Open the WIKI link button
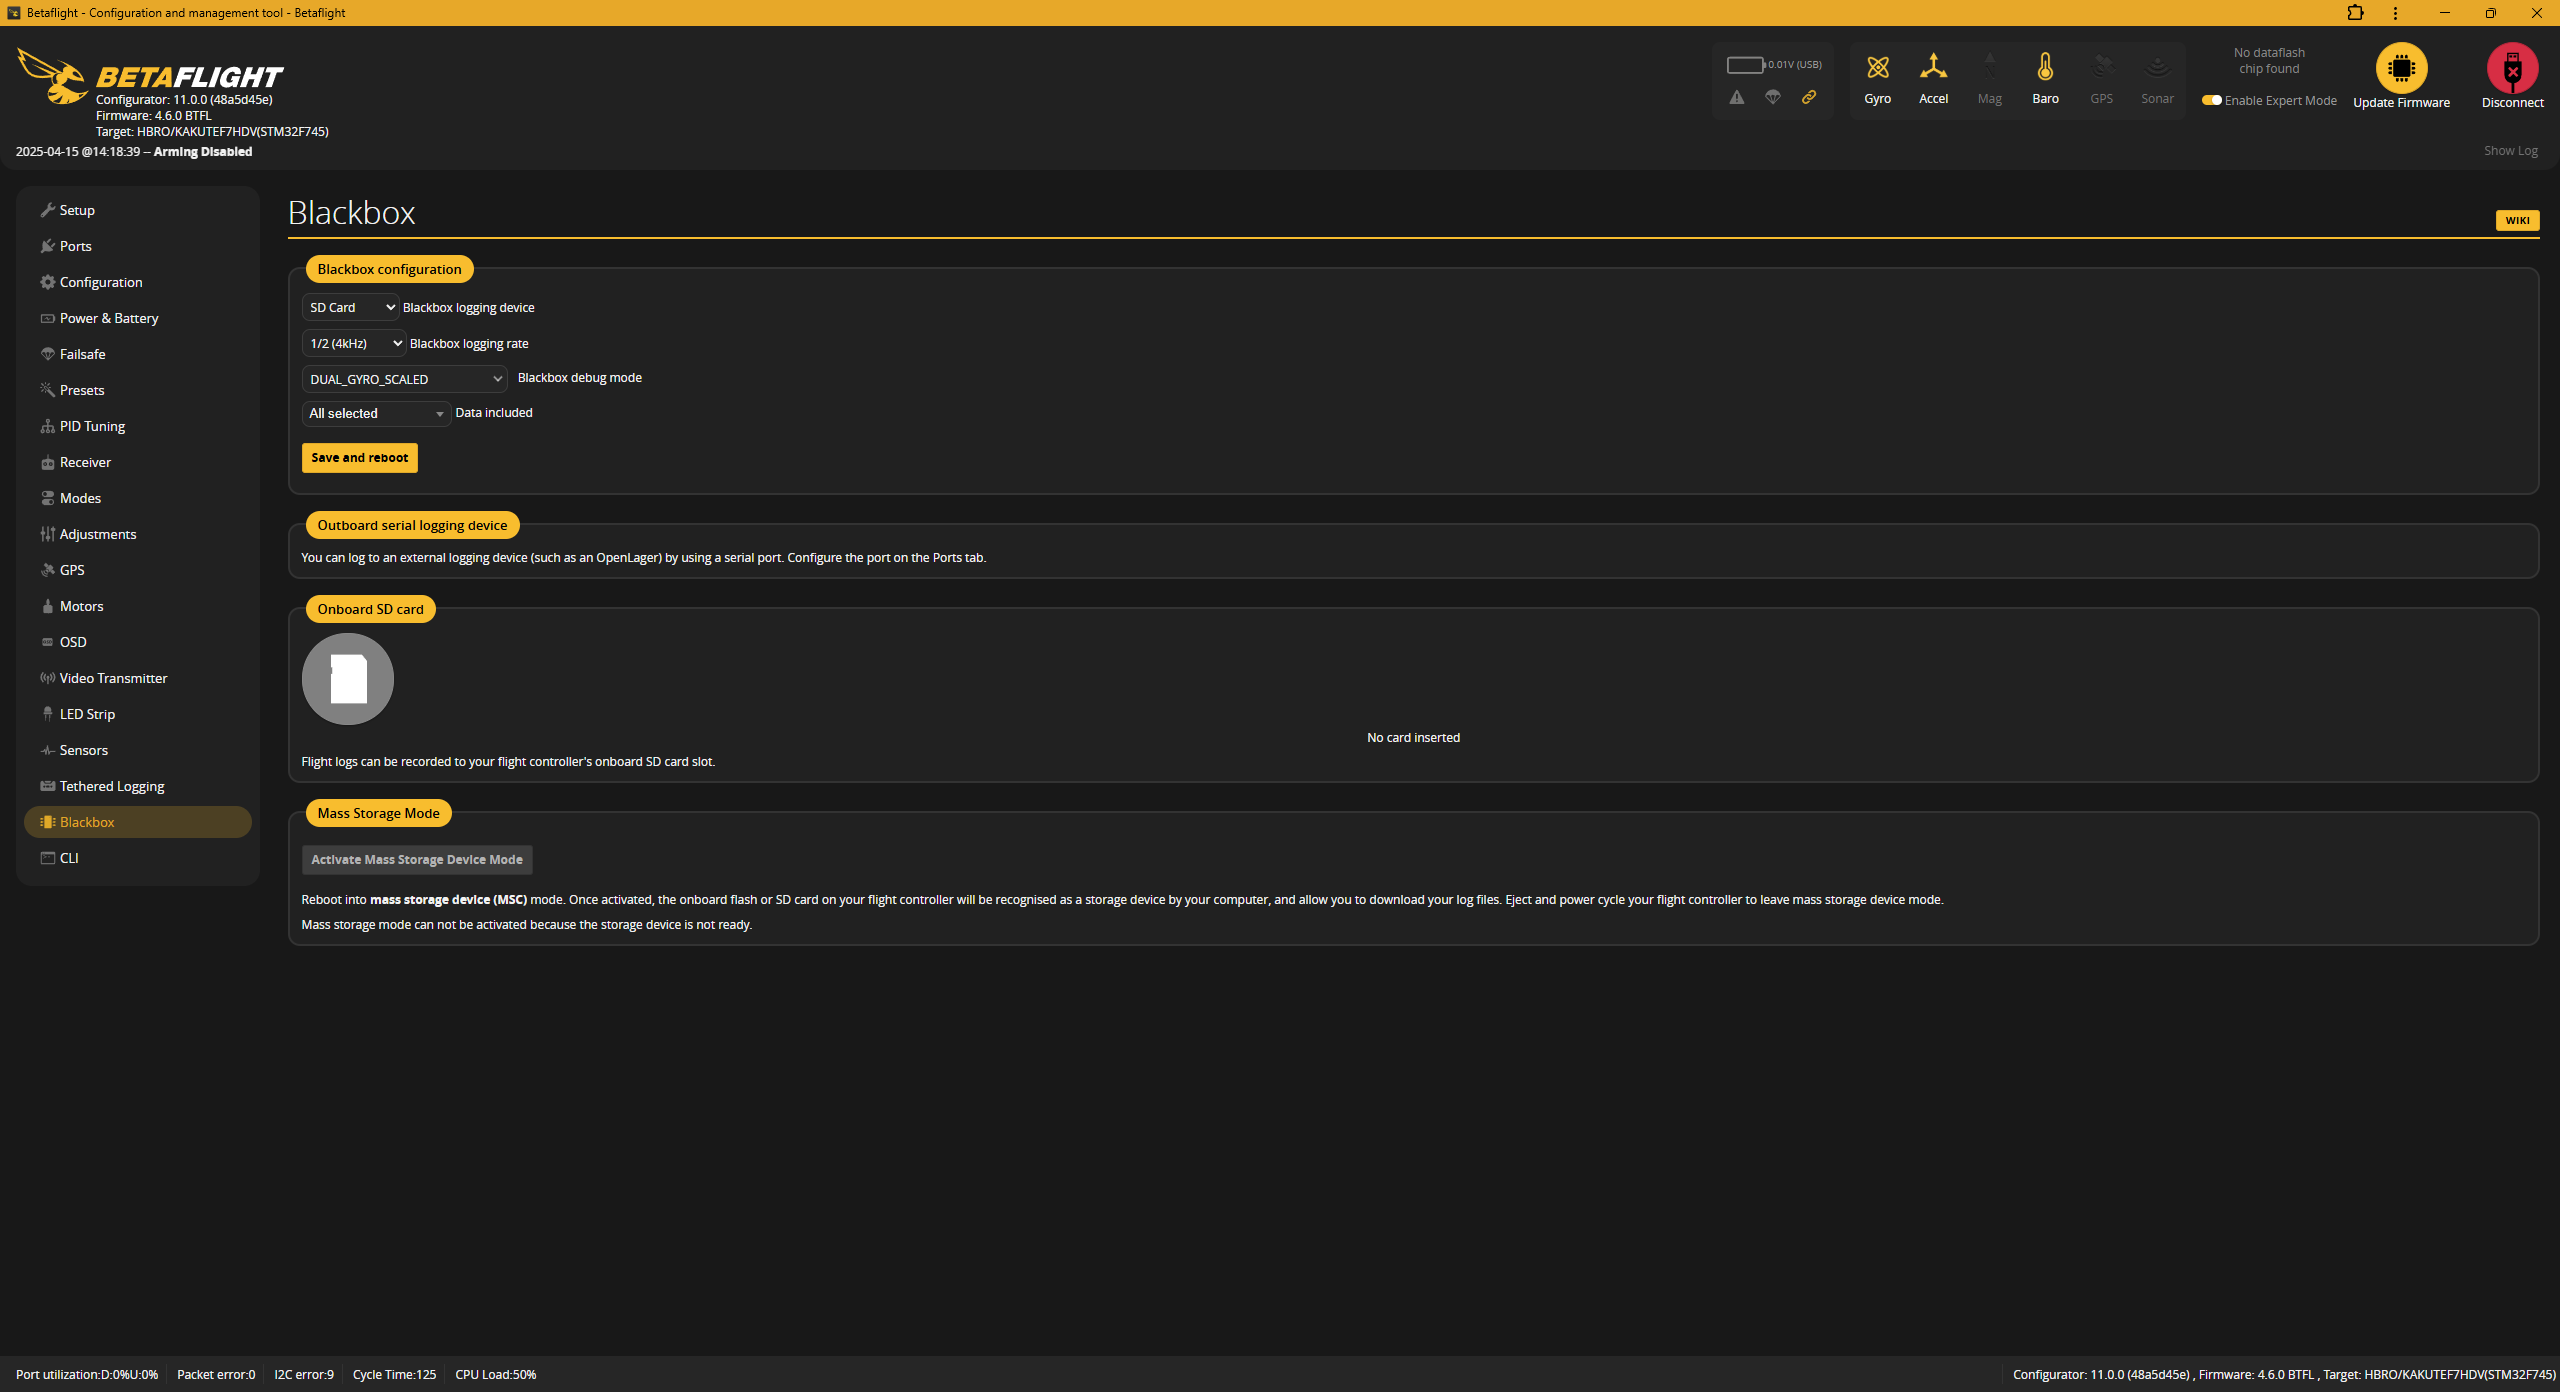Screen dimensions: 2560x1392 coord(2517,220)
